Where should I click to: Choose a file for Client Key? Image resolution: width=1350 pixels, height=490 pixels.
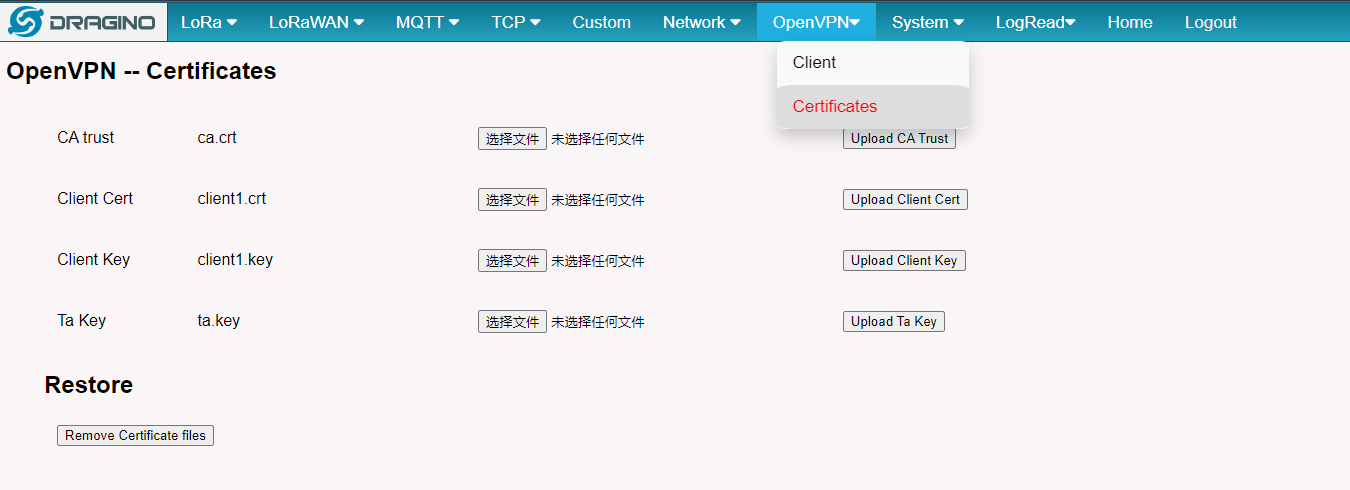(512, 261)
